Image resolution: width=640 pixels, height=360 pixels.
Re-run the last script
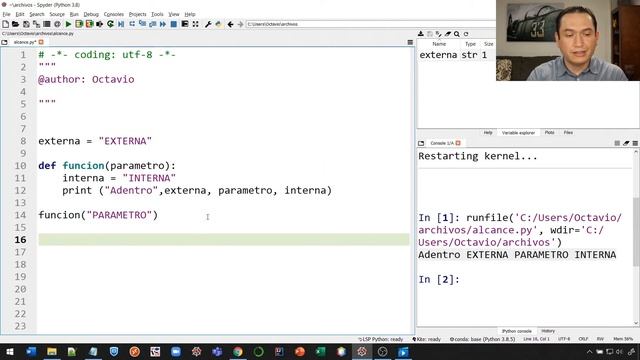click(110, 24)
